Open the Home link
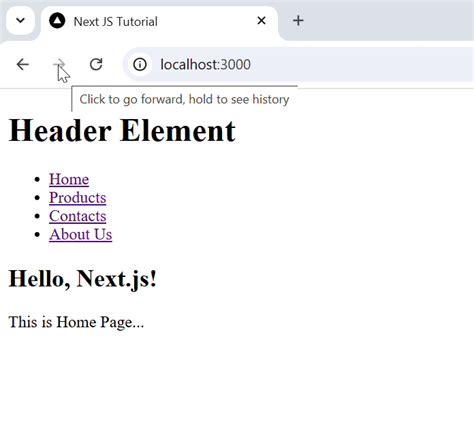The width and height of the screenshot is (474, 445). tap(69, 179)
